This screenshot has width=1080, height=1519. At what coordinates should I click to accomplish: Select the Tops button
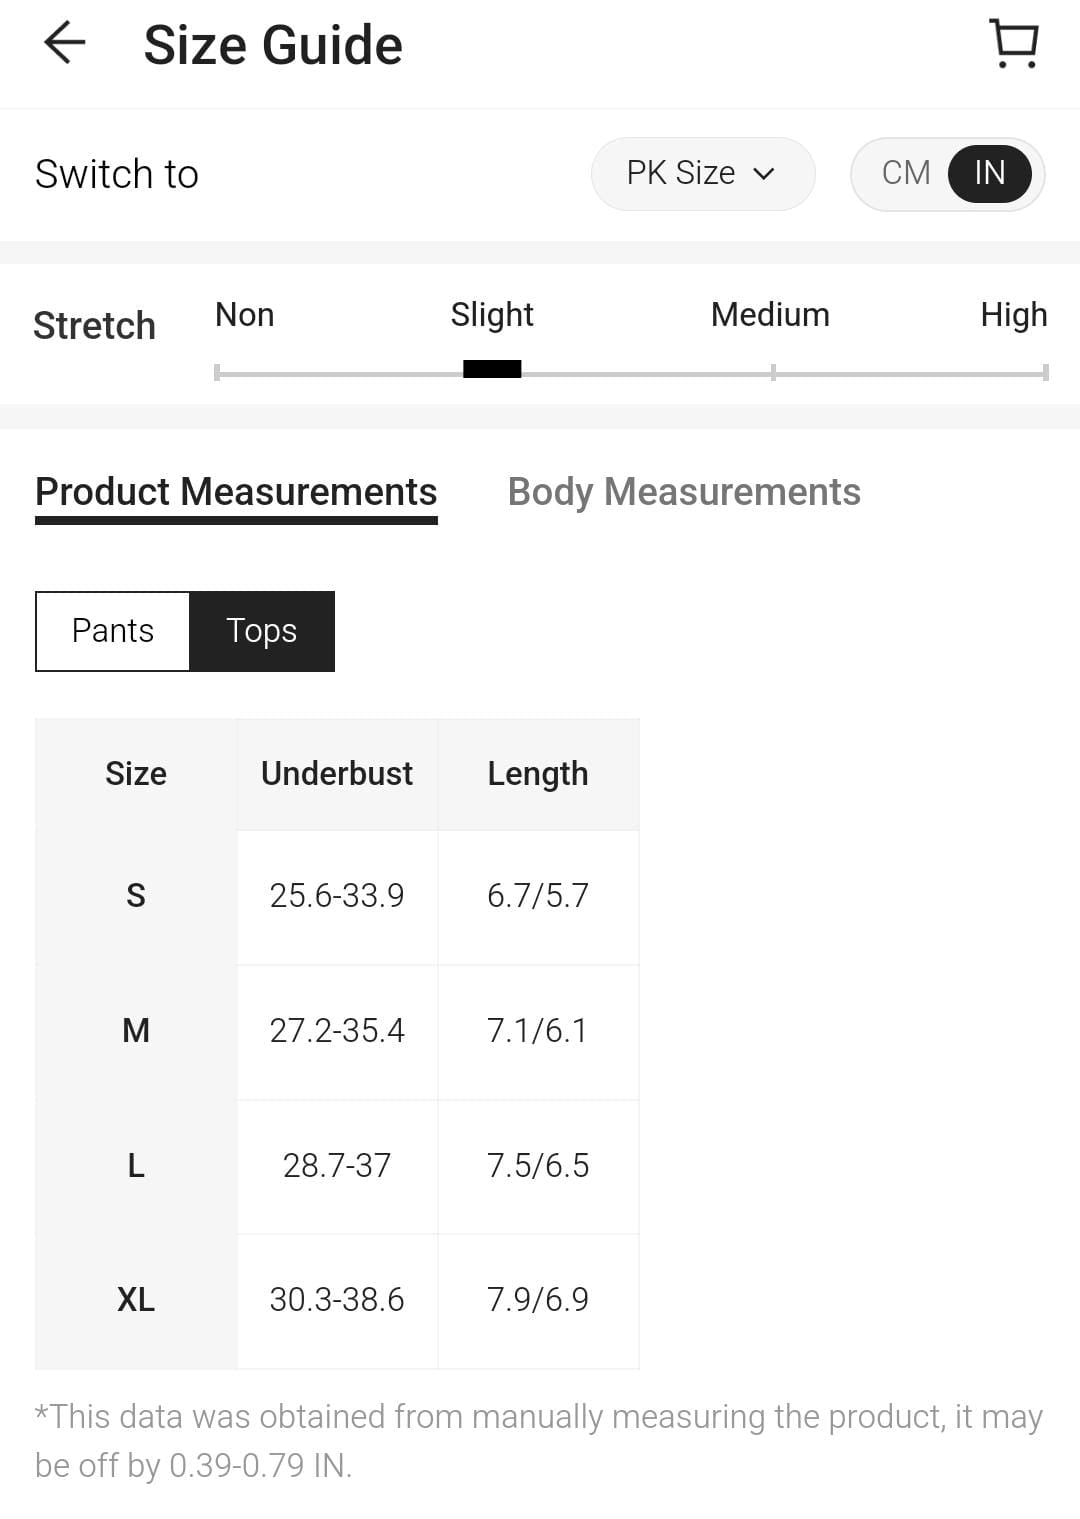tap(261, 631)
